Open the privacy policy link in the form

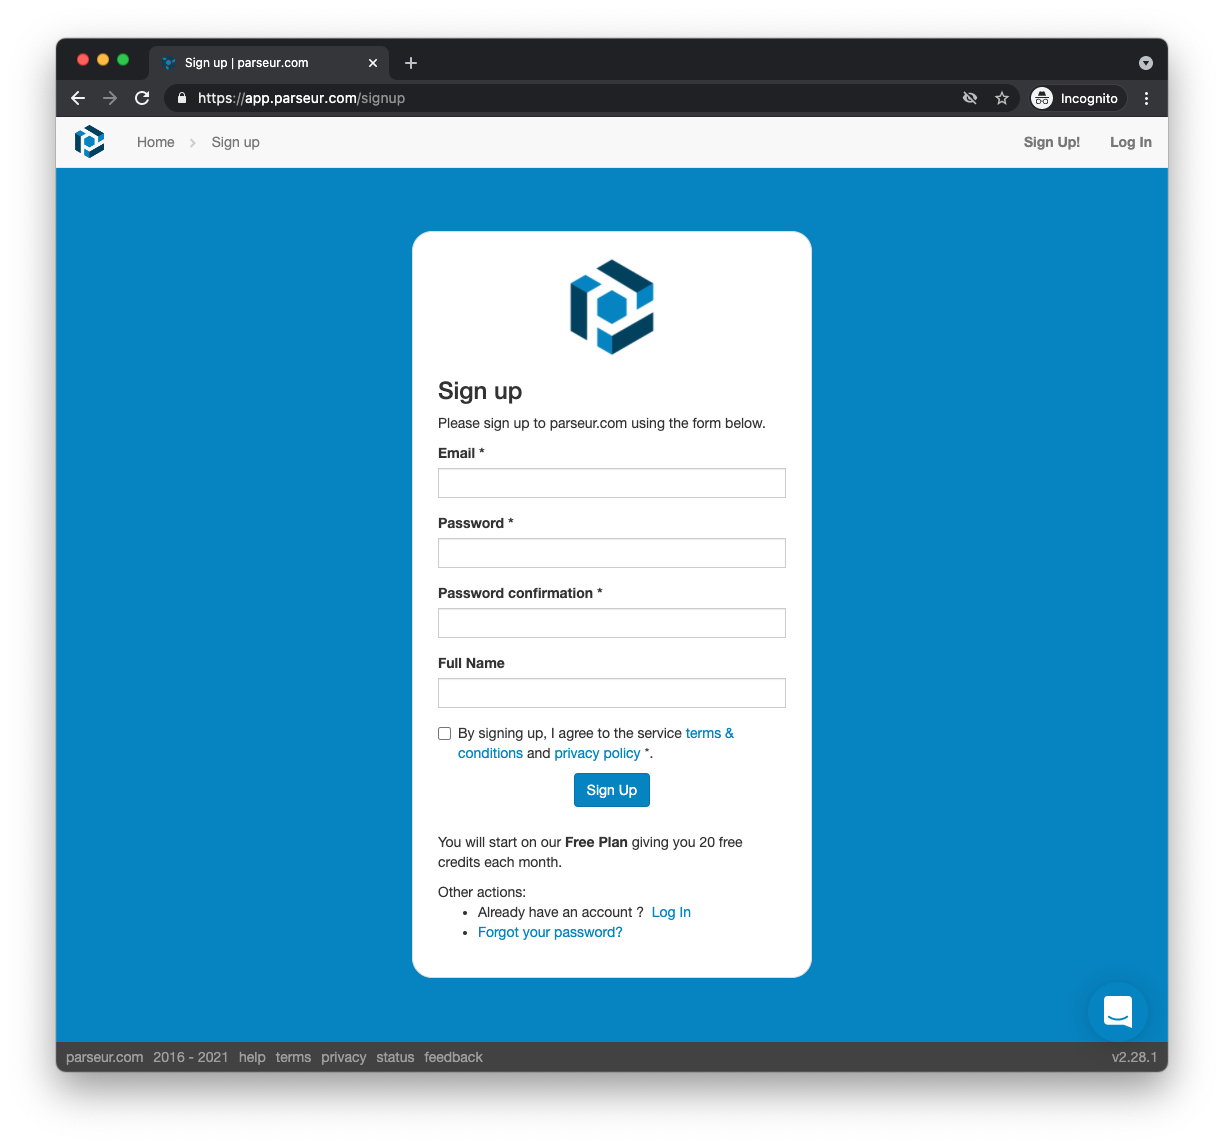click(597, 753)
